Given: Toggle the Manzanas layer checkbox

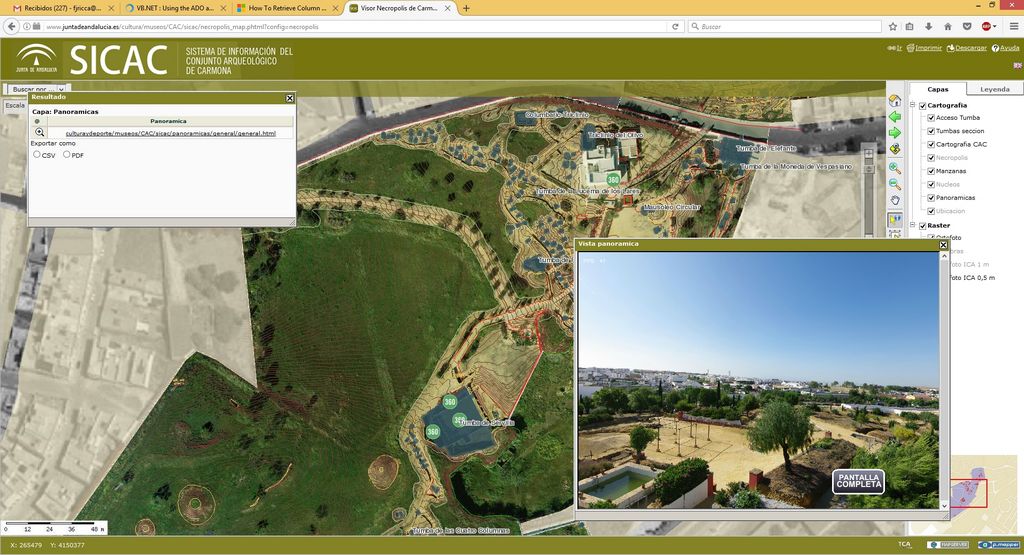Looking at the screenshot, I should (x=931, y=171).
